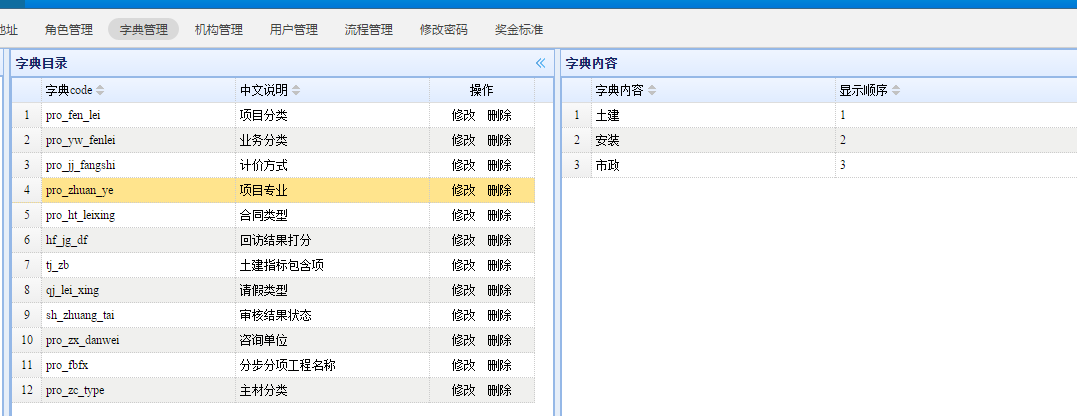The image size is (1077, 416).
Task: Sort by 字典code column arrows
Action: tap(100, 91)
